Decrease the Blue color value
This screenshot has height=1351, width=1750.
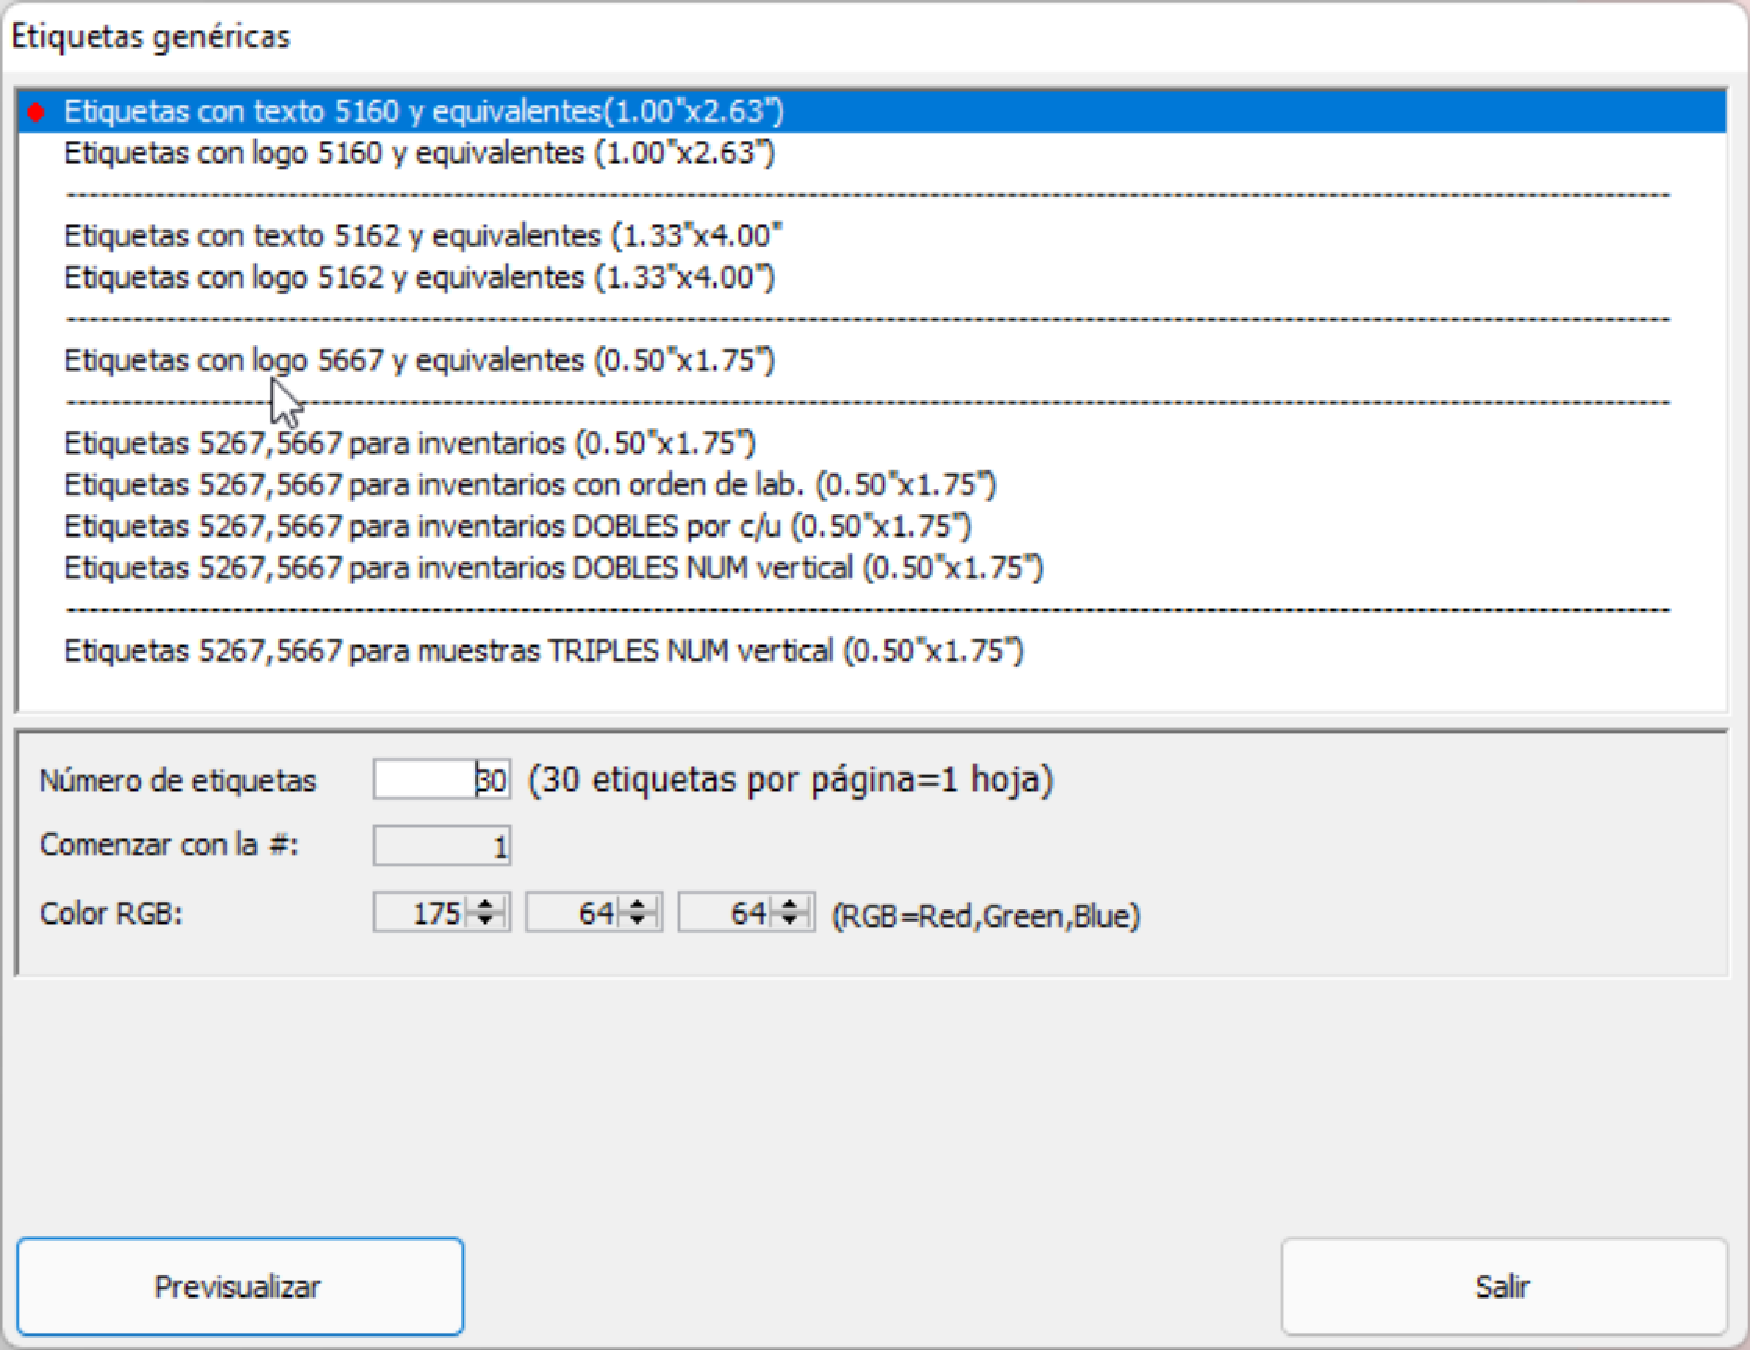tap(790, 920)
